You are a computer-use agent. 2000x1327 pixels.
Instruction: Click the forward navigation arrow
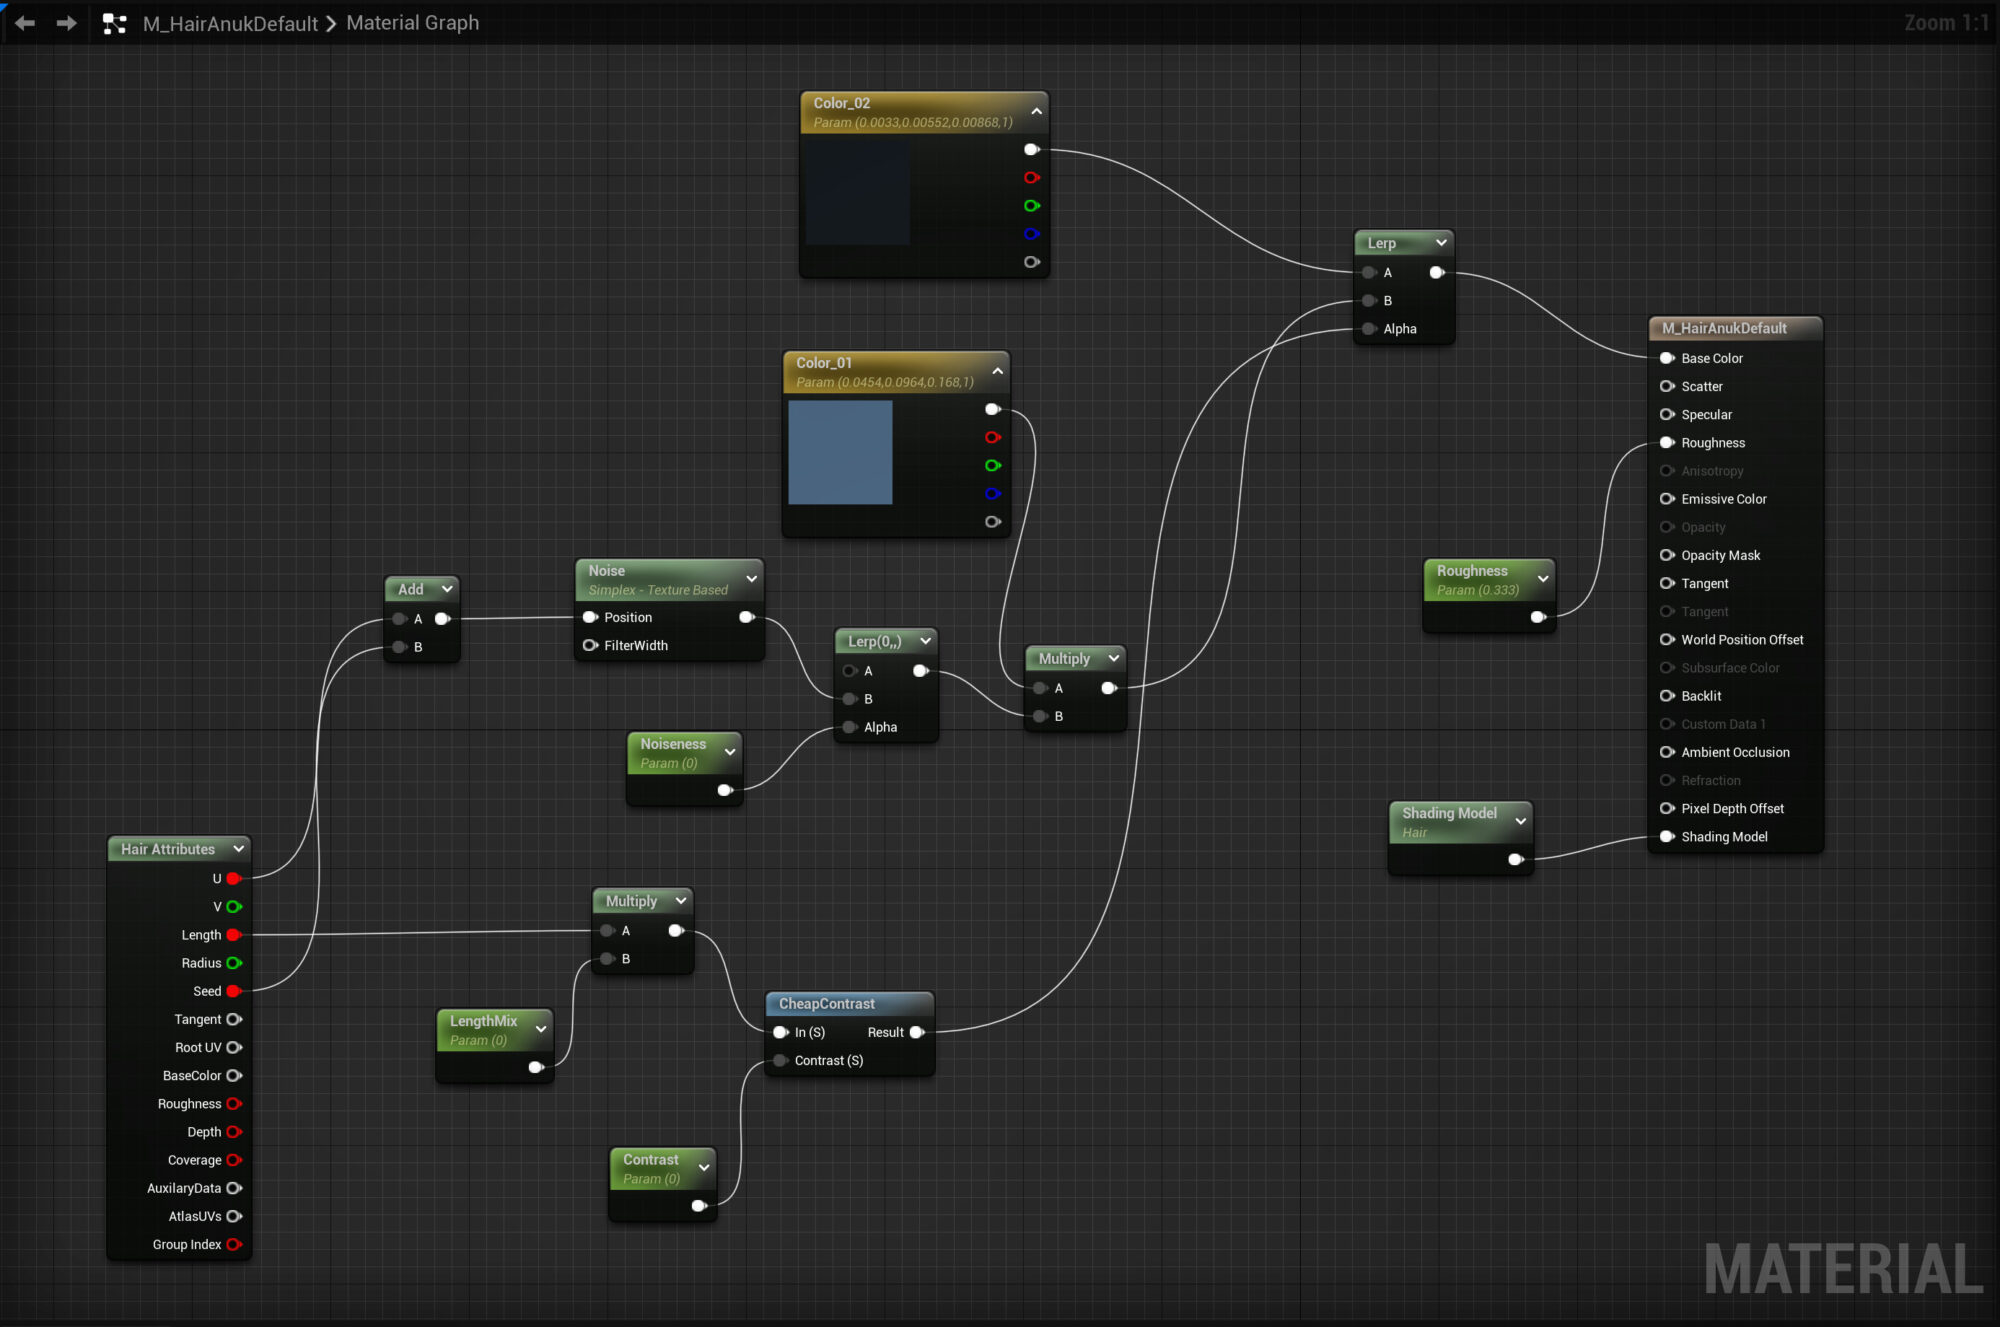click(x=66, y=23)
